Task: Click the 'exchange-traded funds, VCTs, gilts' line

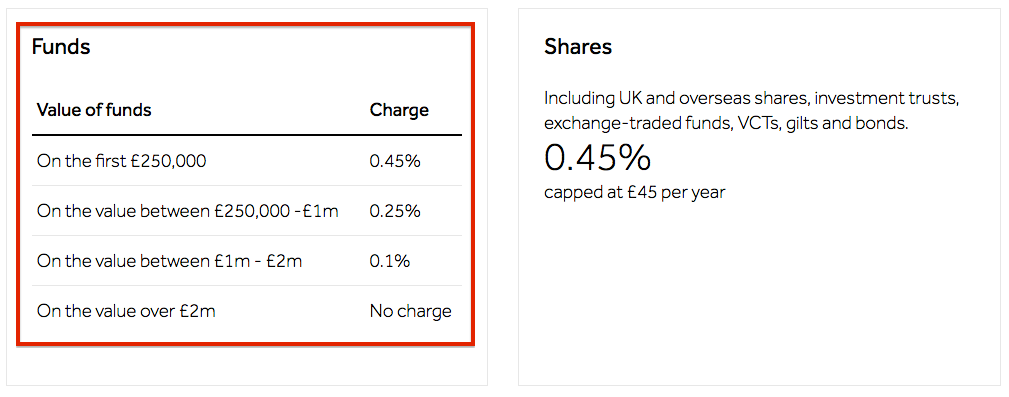Action: (726, 123)
